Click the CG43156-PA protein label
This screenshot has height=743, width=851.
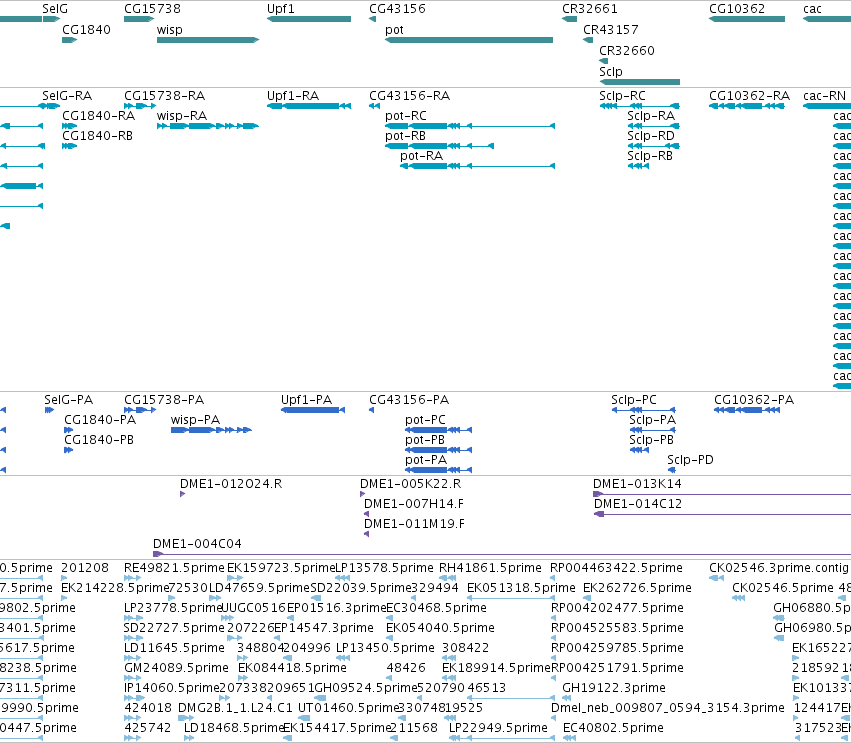click(x=409, y=399)
